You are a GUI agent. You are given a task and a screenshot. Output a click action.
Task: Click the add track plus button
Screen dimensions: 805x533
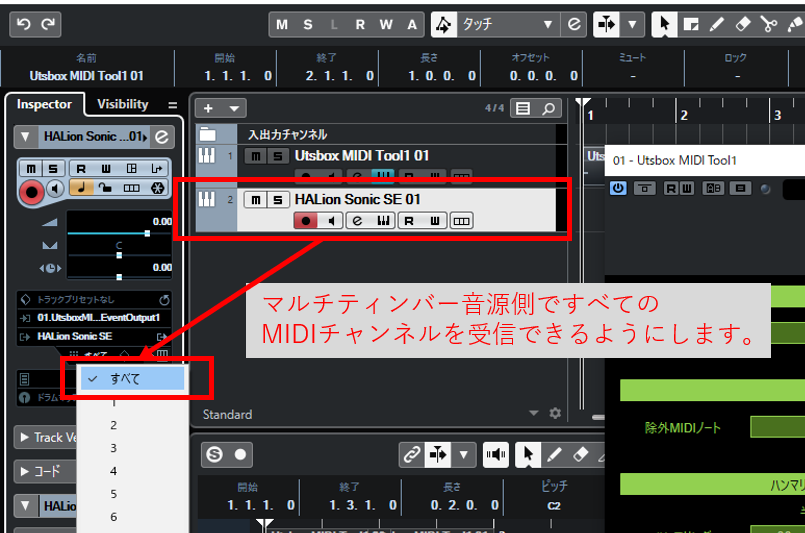tap(208, 108)
